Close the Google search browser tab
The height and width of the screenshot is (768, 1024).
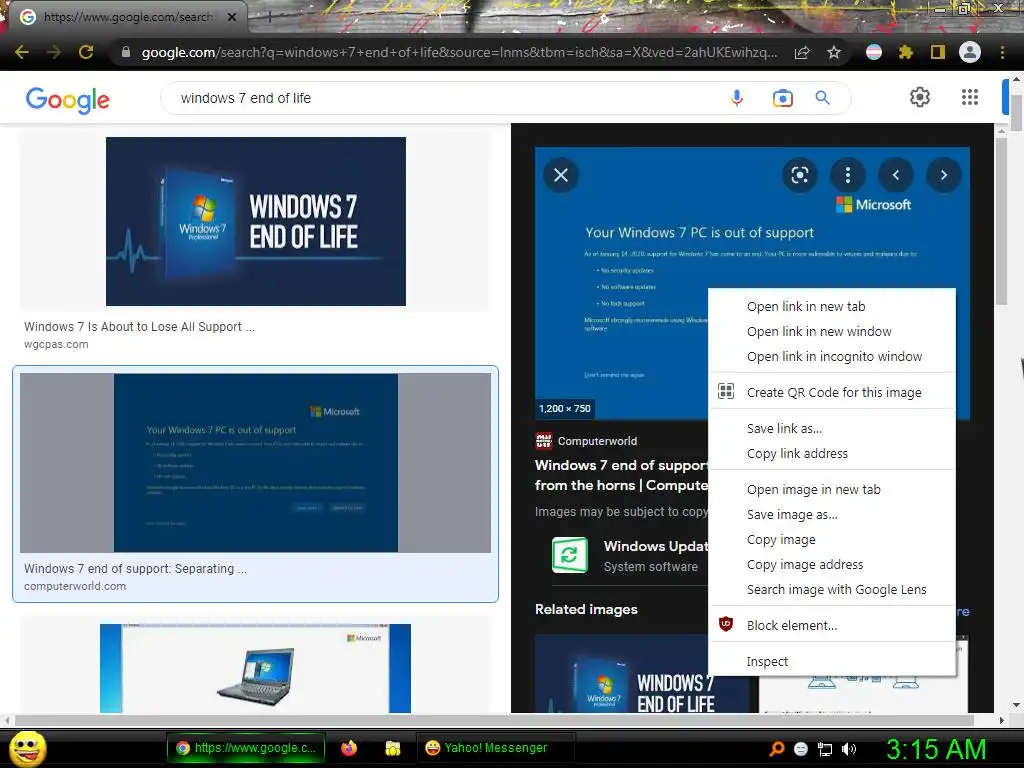coord(232,17)
